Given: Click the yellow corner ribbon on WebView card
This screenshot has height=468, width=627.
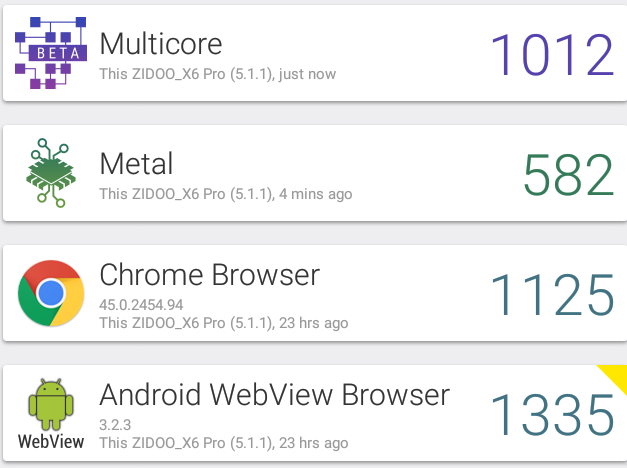Looking at the screenshot, I should click(616, 376).
